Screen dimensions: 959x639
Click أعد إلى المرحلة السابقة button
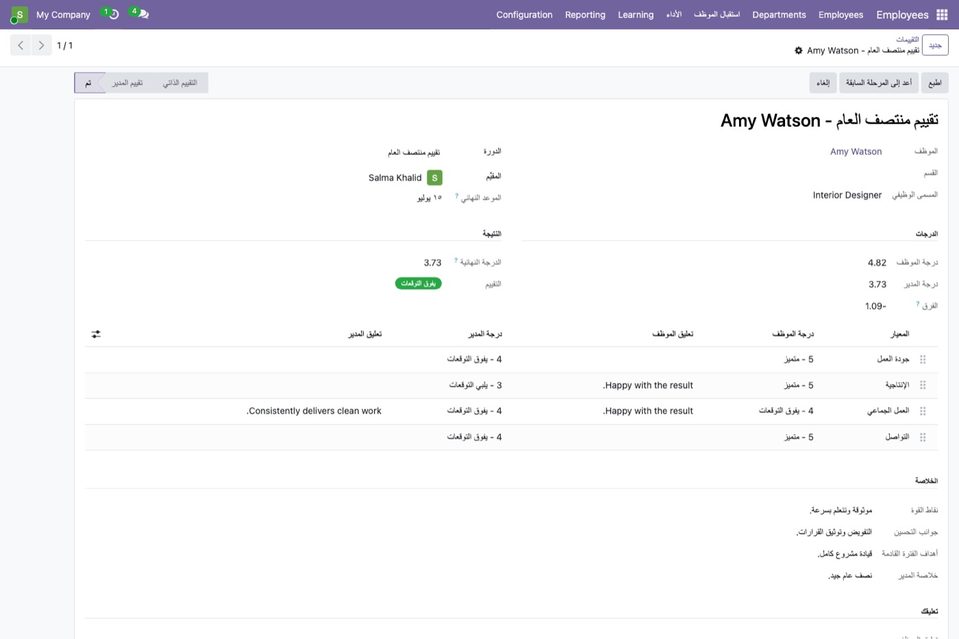(x=878, y=83)
